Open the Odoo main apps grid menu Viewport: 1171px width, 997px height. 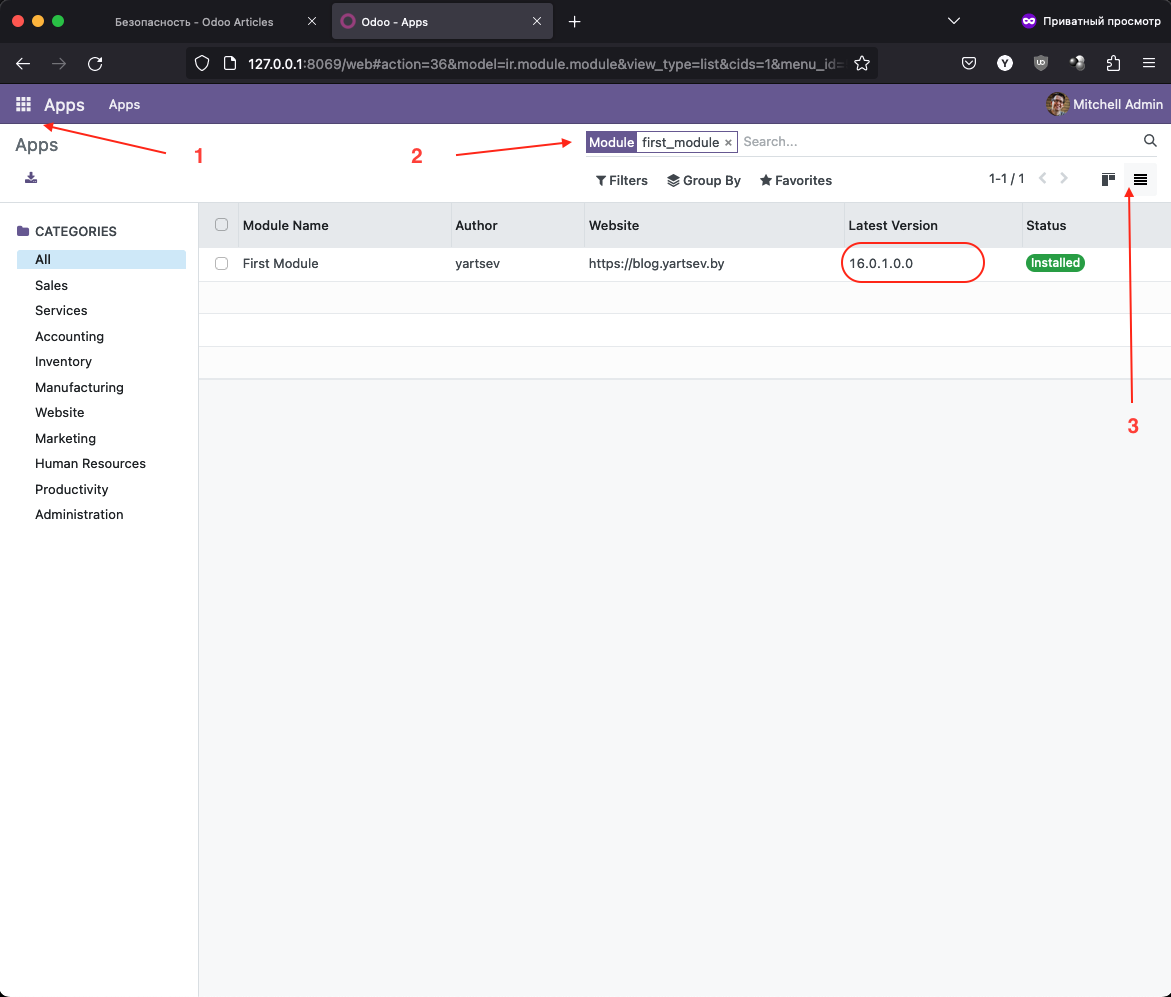click(23, 105)
